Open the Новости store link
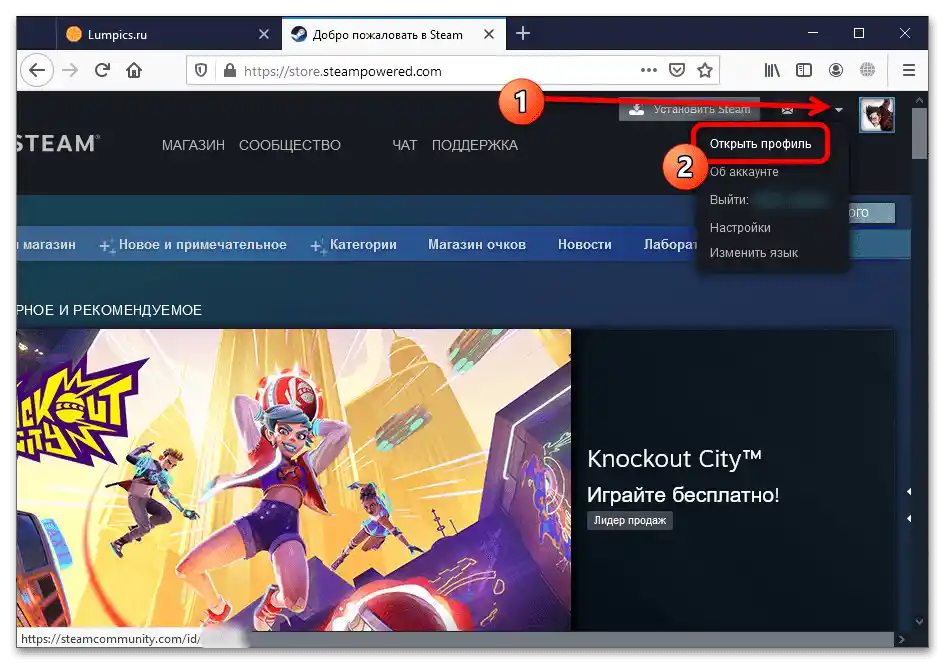The image size is (945, 664). pos(585,245)
